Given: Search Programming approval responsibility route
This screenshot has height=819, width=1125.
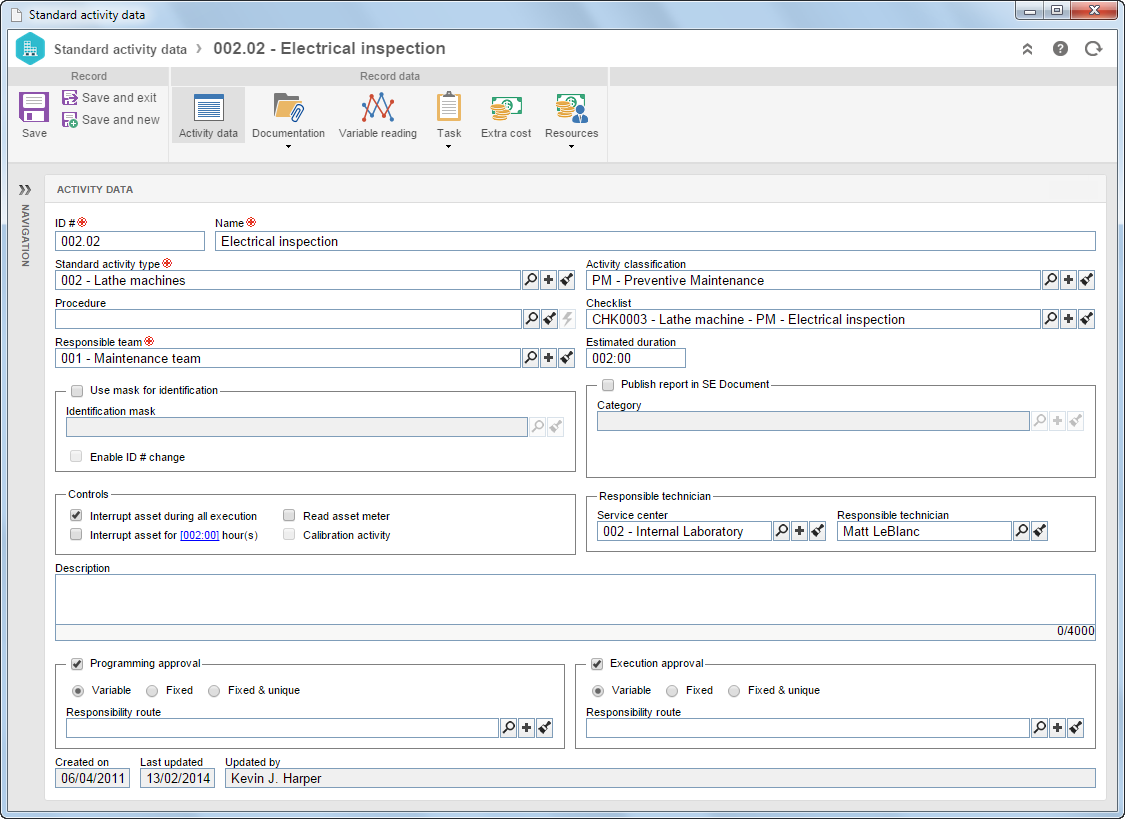Looking at the screenshot, I should click(509, 728).
